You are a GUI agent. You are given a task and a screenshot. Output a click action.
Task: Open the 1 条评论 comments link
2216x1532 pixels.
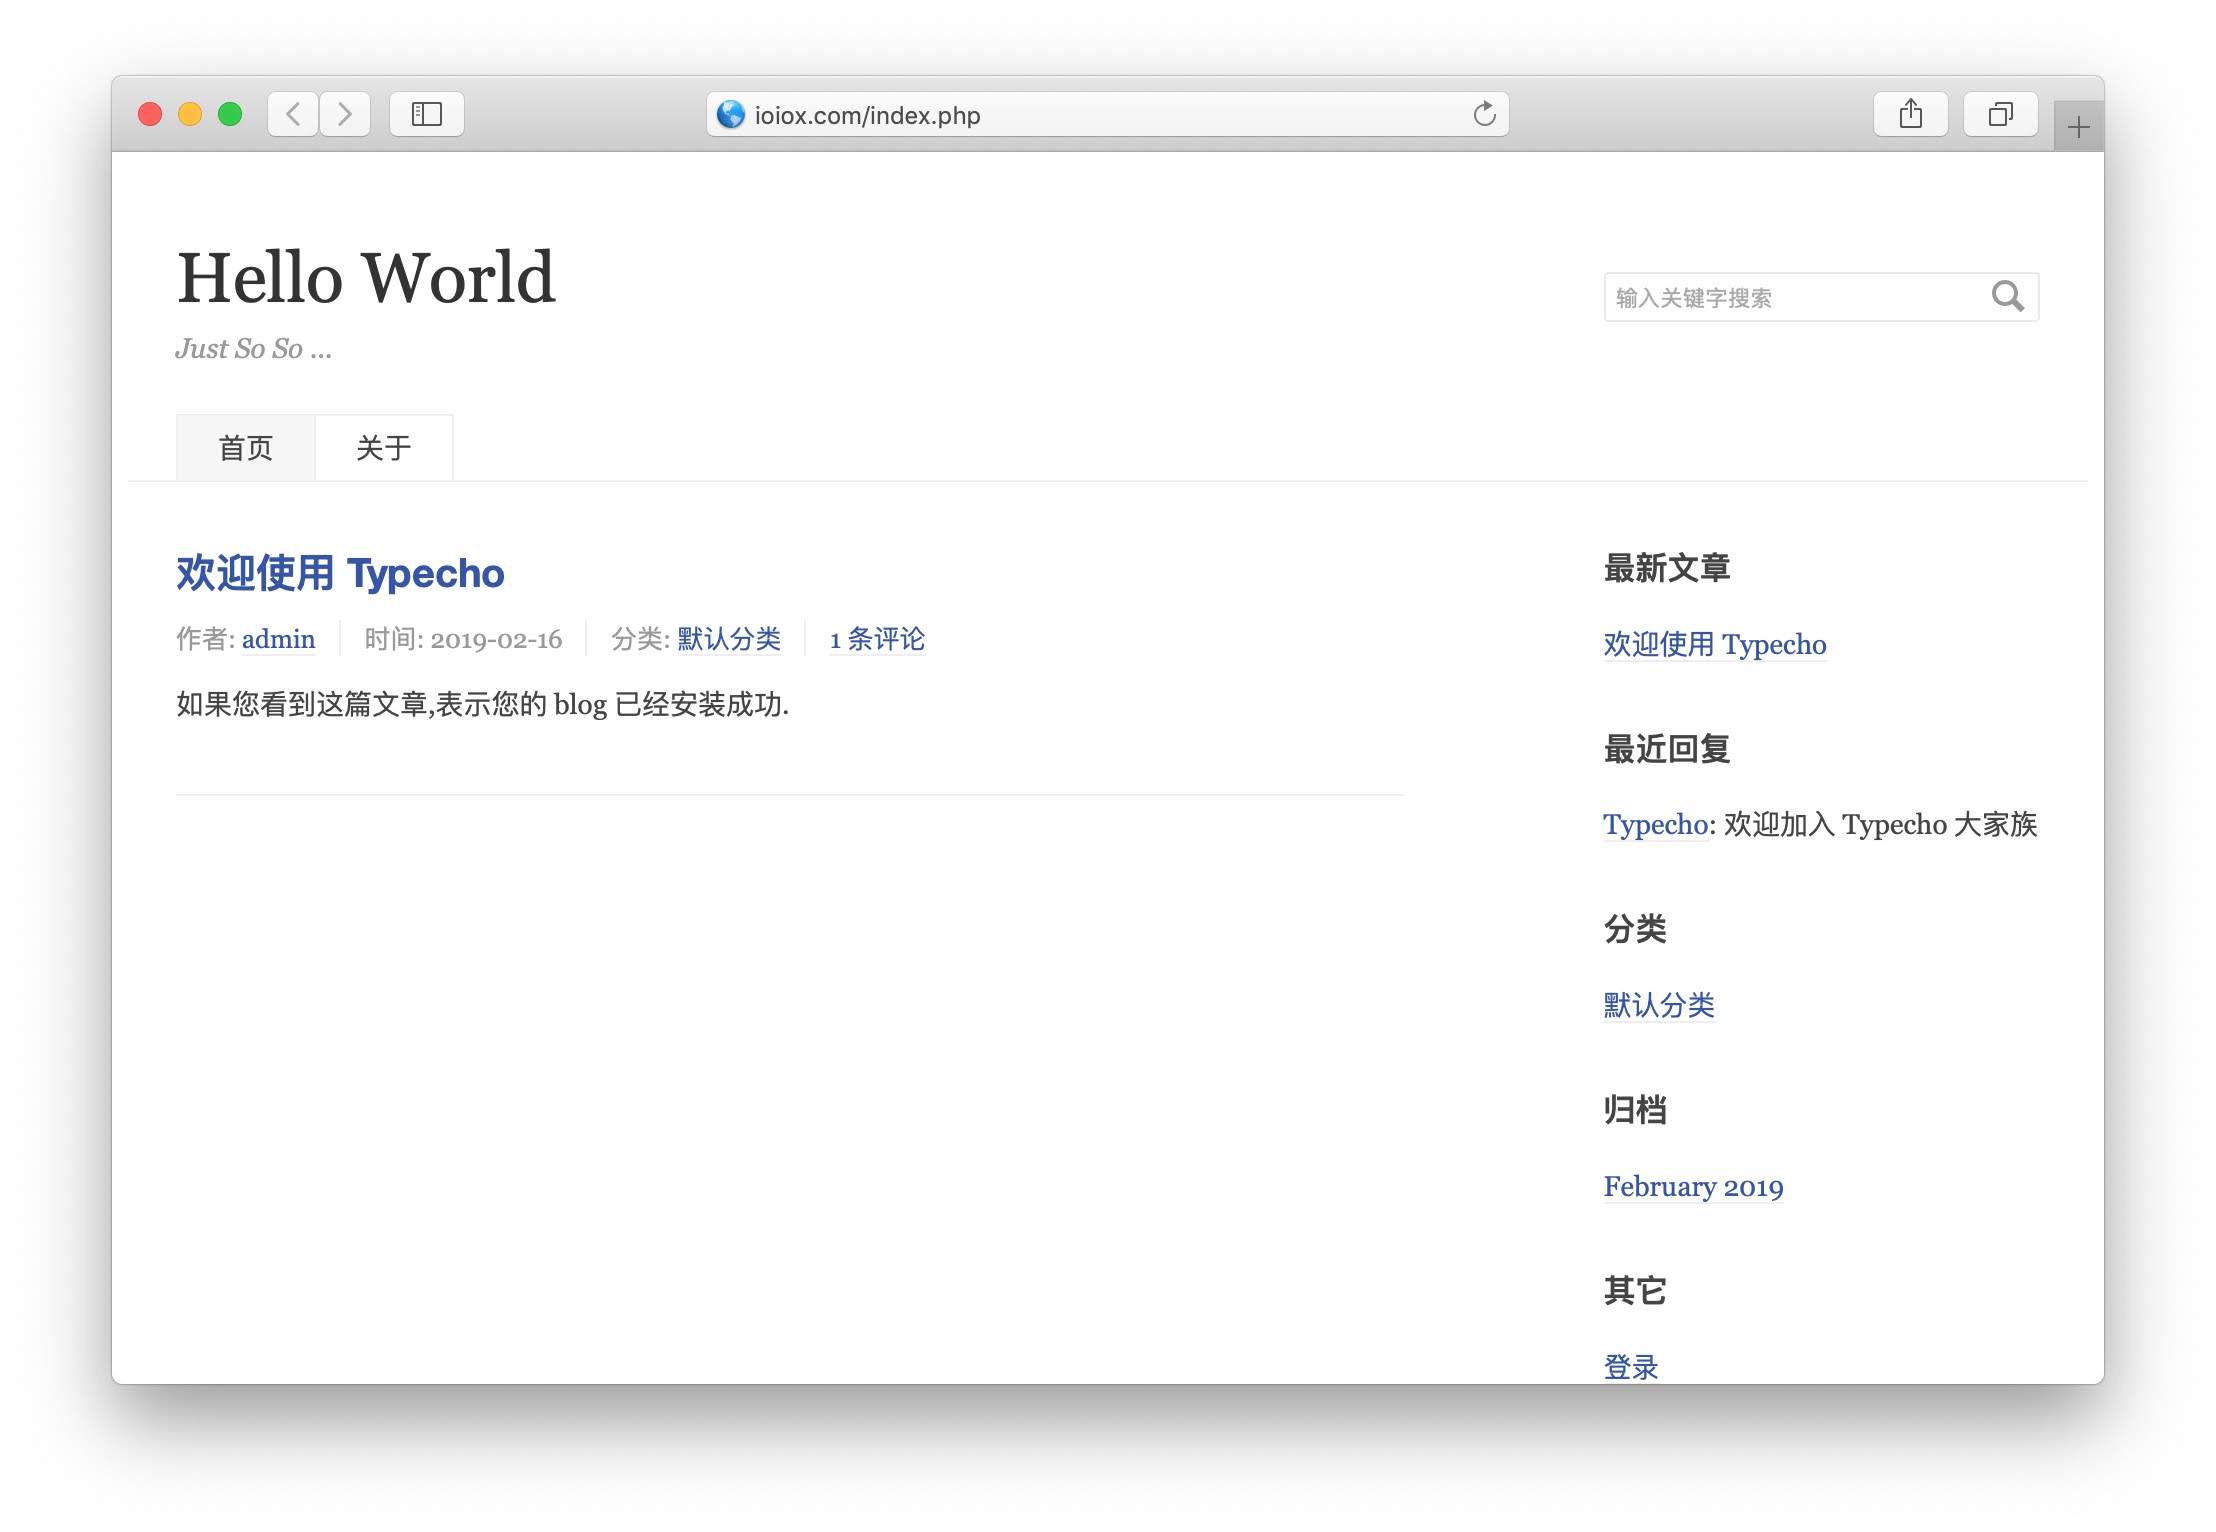[877, 639]
